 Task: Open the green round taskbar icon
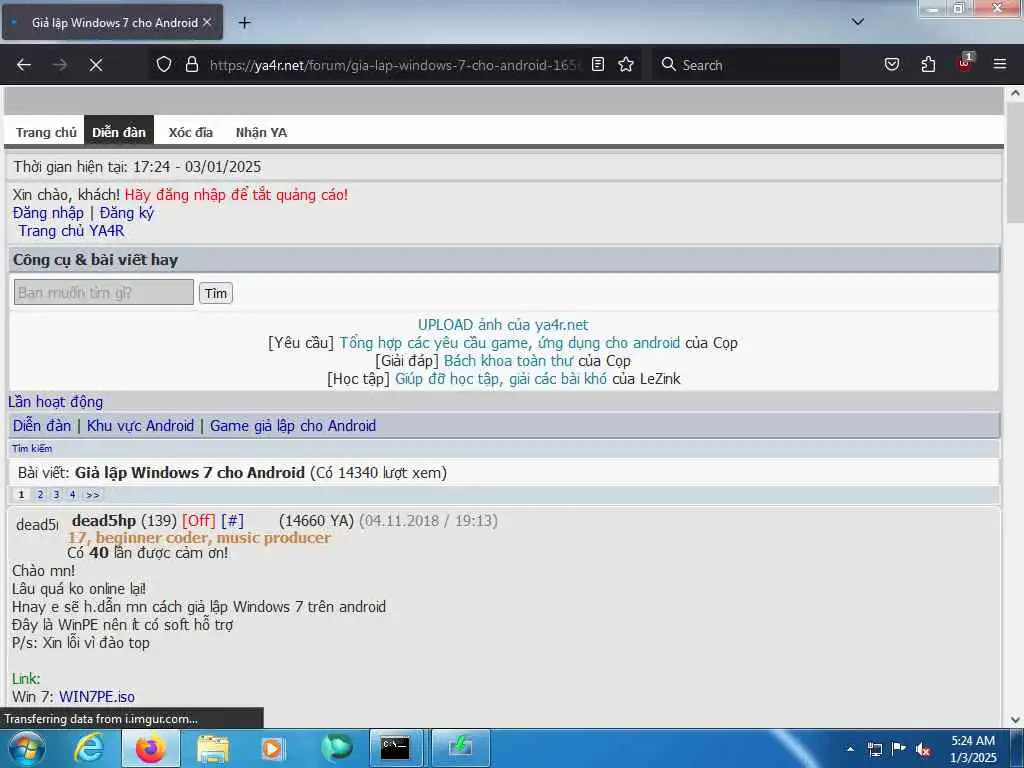tap(337, 748)
